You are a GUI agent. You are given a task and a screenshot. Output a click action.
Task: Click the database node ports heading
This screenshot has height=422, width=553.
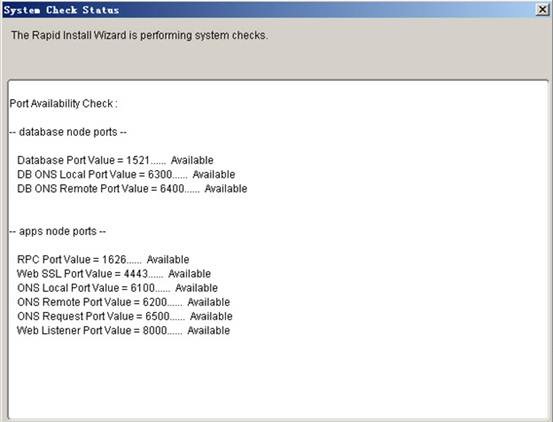68,132
